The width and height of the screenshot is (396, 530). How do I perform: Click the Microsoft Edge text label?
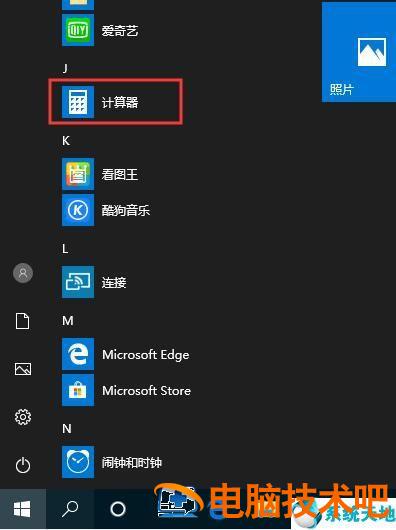pyautogui.click(x=146, y=355)
